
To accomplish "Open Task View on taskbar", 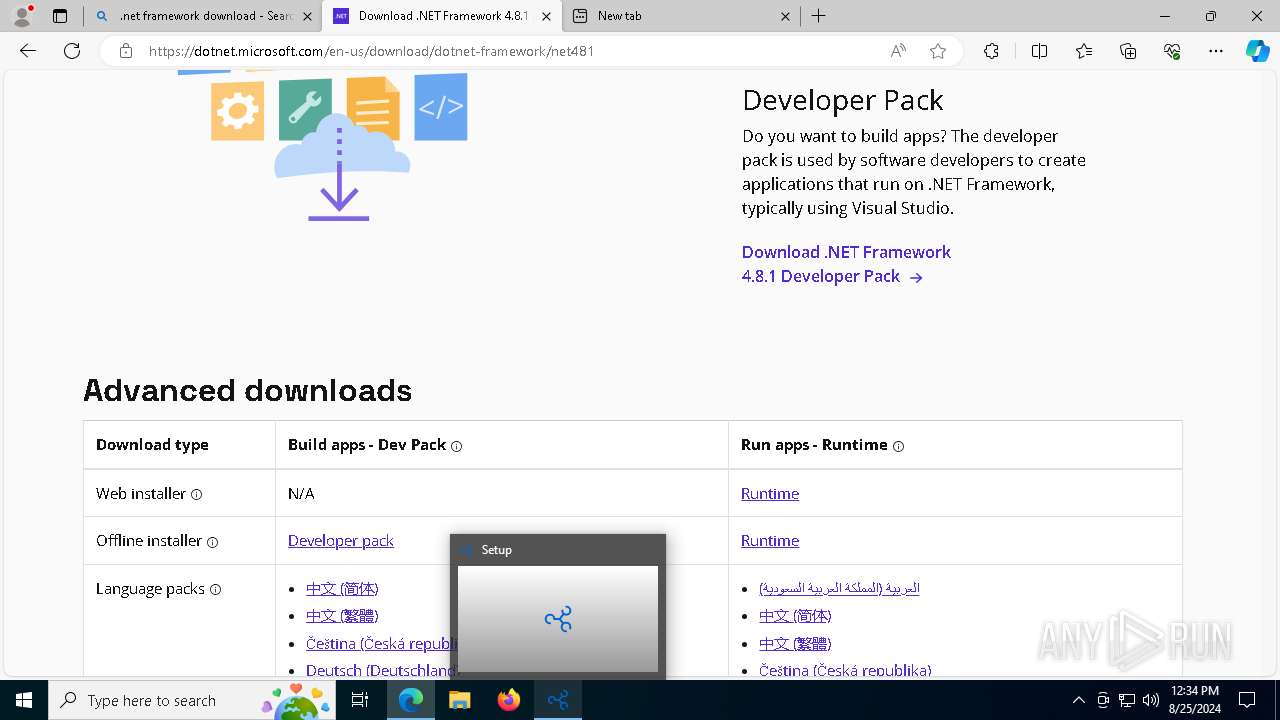I will pyautogui.click(x=360, y=700).
